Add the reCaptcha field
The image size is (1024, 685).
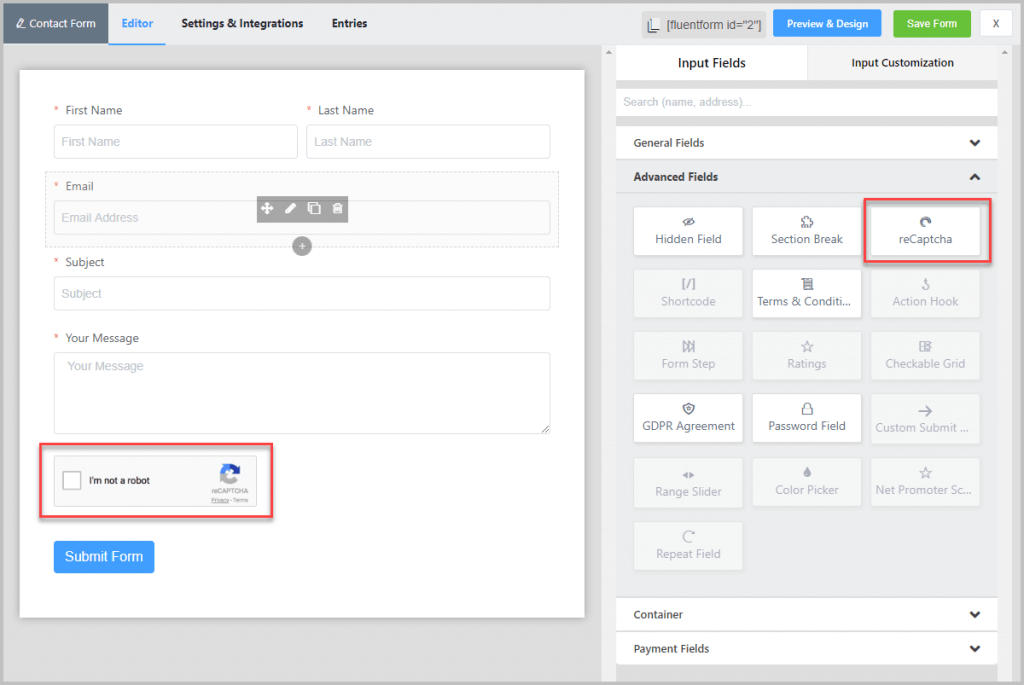click(925, 231)
